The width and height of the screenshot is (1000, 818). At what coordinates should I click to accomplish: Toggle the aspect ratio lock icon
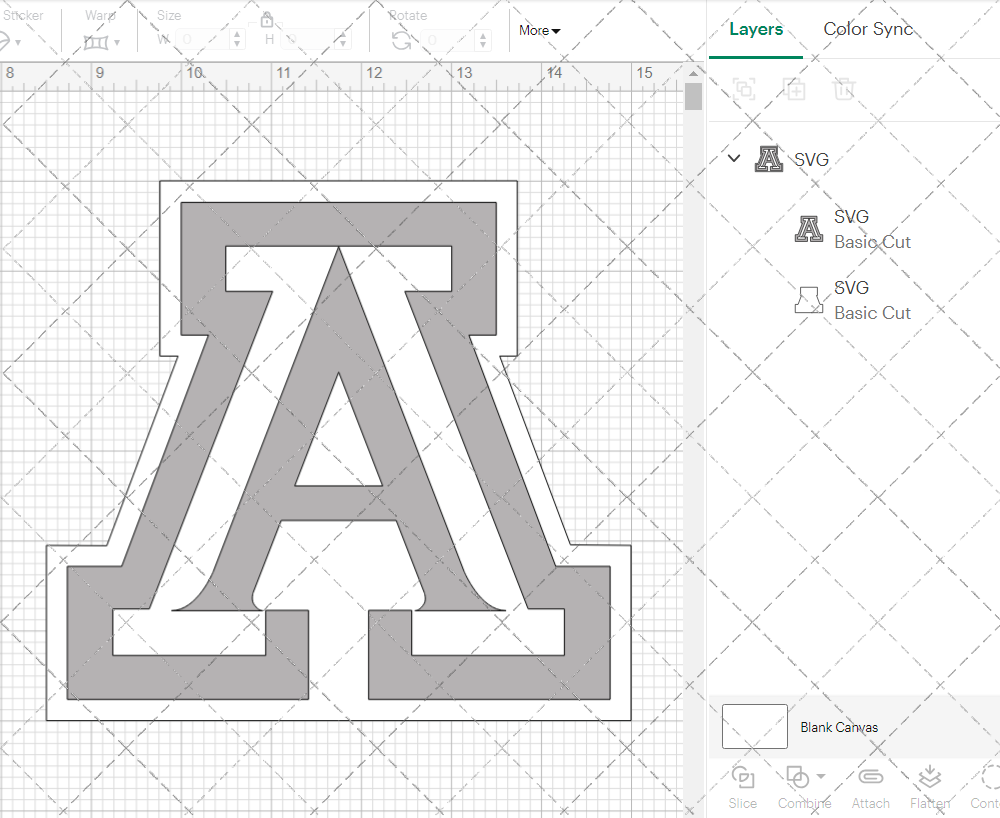point(267,20)
